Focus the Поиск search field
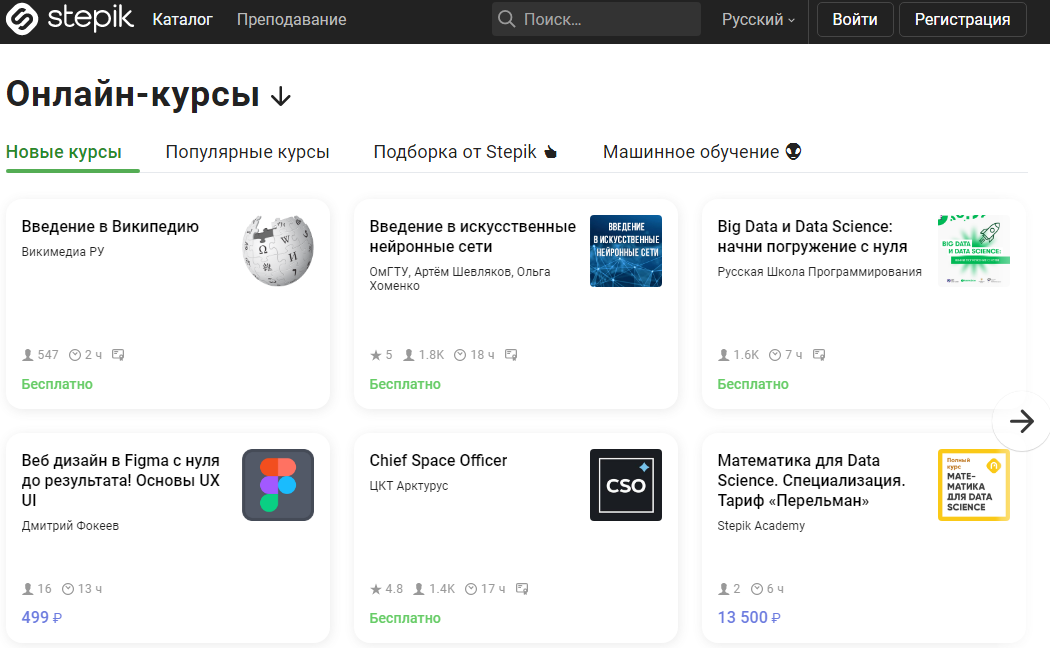 tap(596, 19)
